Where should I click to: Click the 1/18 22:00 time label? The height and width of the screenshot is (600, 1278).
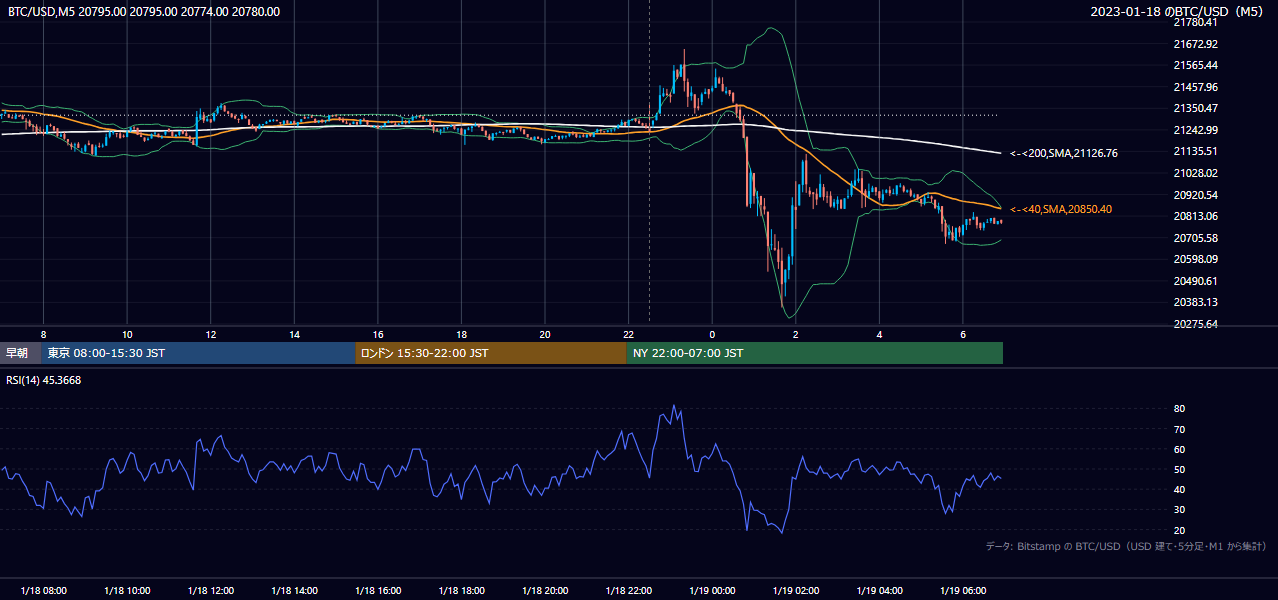click(x=628, y=591)
